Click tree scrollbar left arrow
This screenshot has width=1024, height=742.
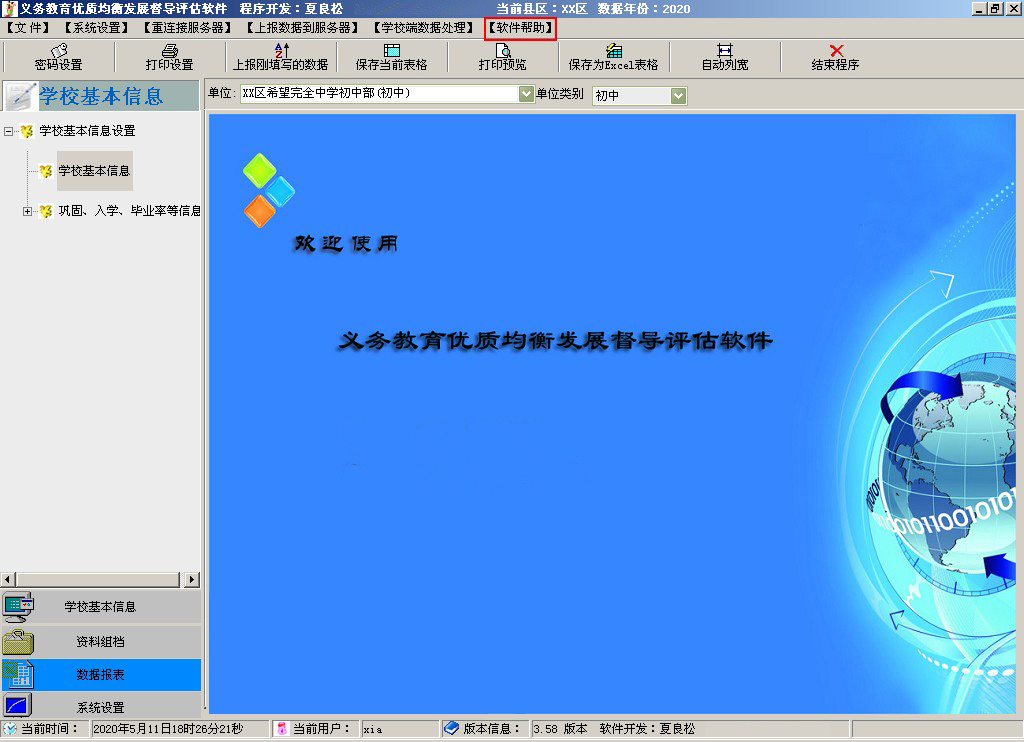(8, 579)
